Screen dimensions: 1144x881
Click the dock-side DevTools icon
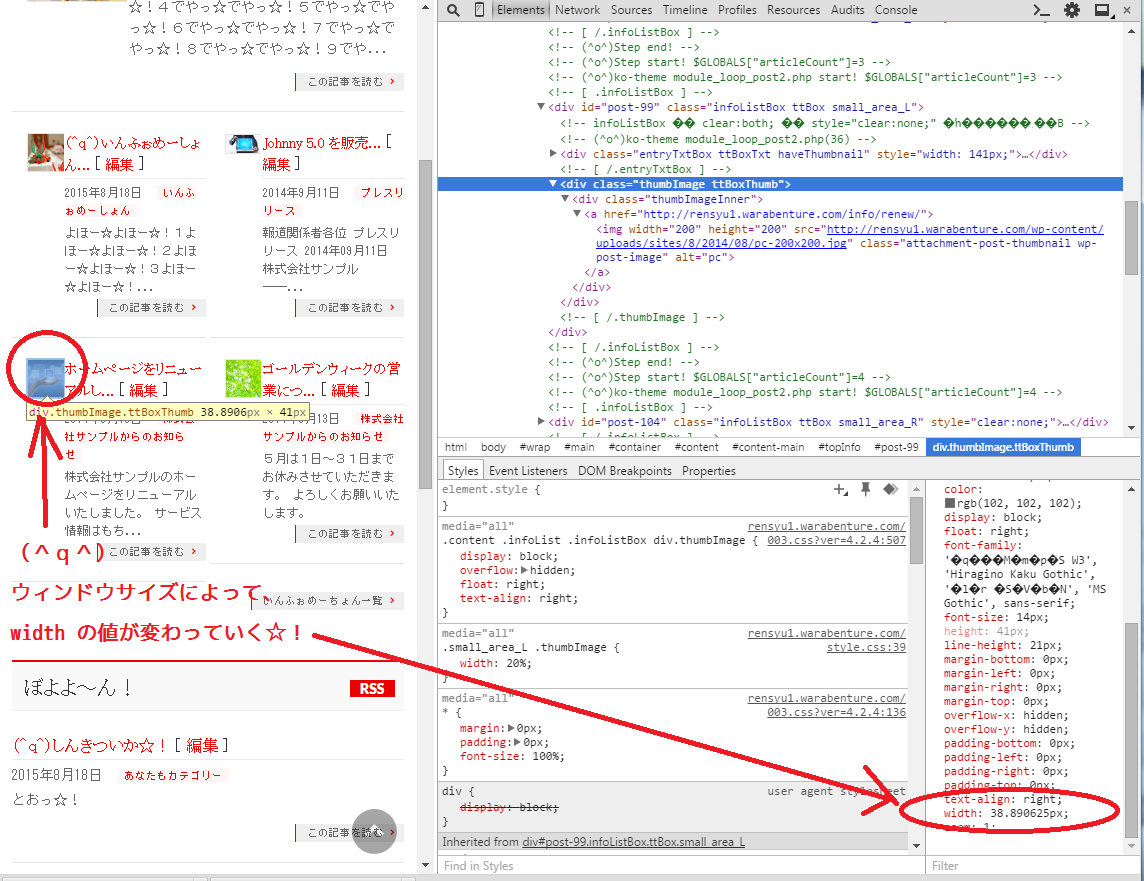[1102, 10]
